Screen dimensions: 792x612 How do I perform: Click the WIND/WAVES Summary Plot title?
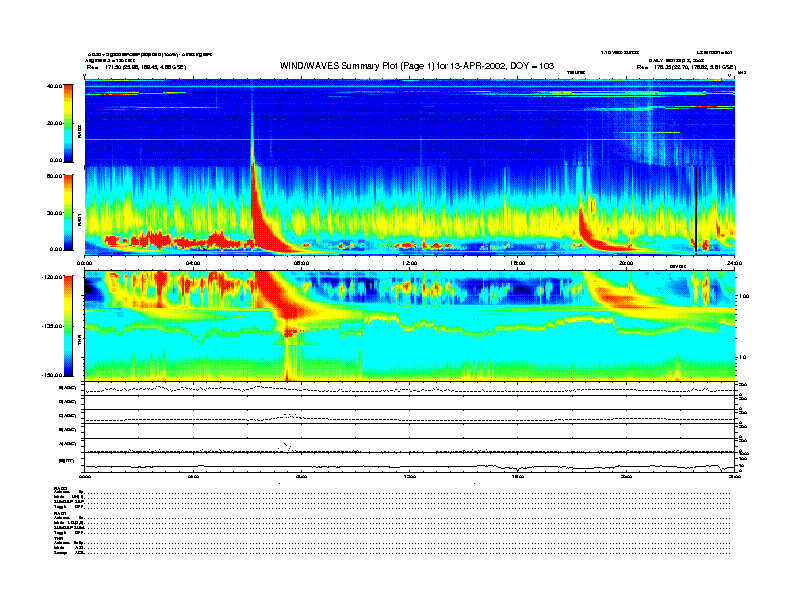[x=417, y=66]
